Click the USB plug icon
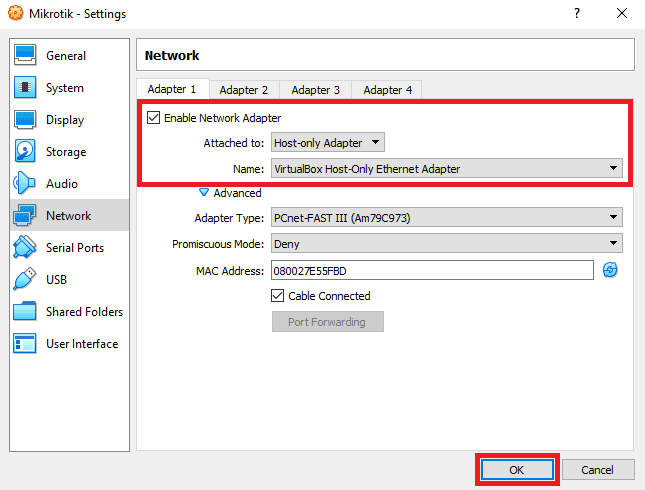645x490 pixels. pos(25,279)
